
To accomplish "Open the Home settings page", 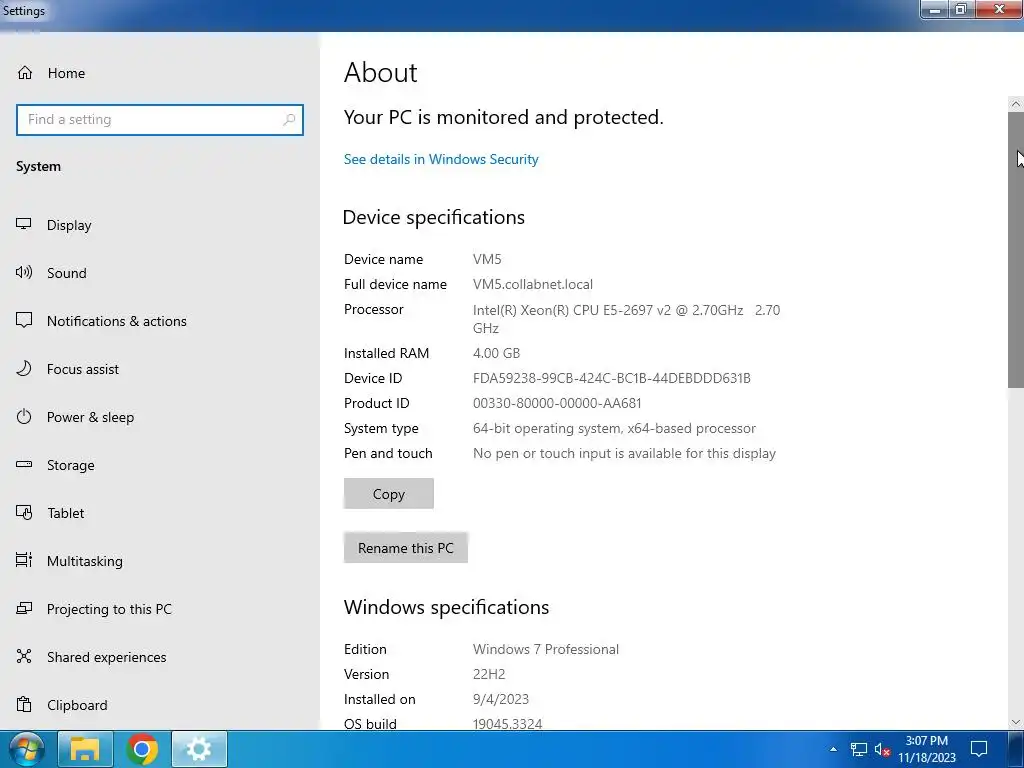I will (51, 73).
